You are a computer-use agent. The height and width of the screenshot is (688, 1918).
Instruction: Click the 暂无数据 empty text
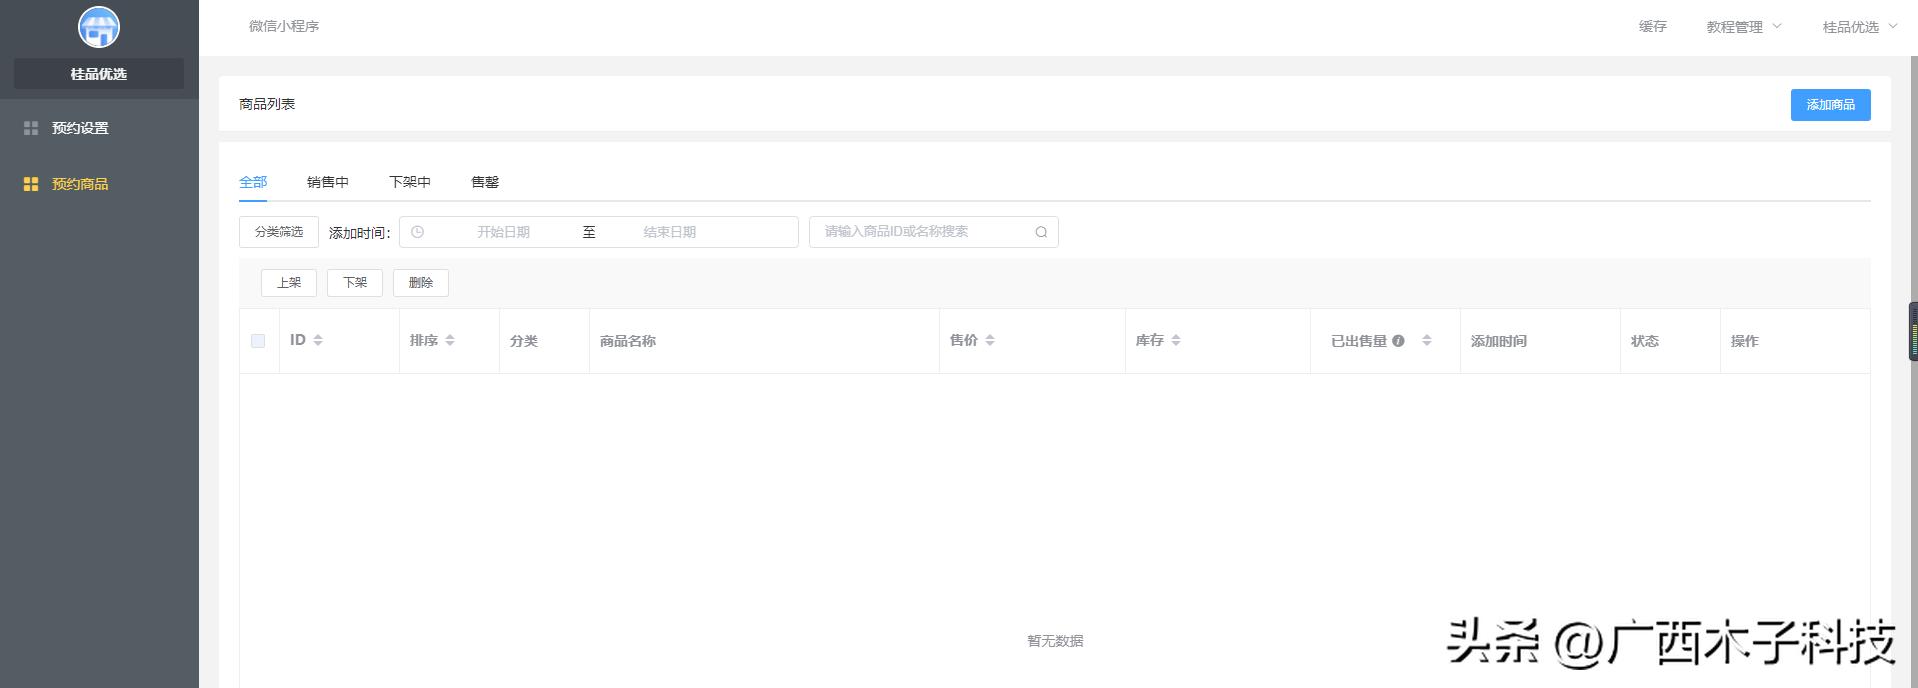coord(1055,641)
